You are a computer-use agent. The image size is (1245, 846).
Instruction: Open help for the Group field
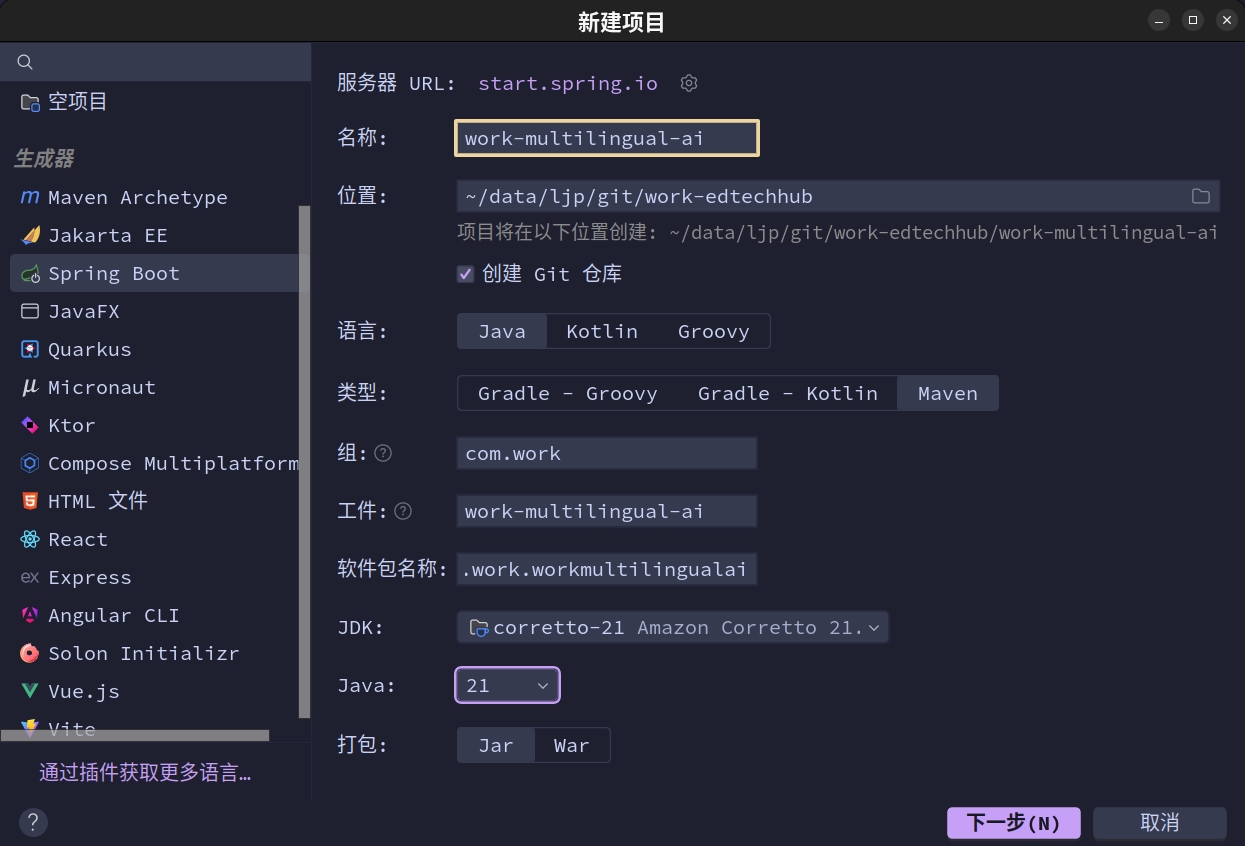pyautogui.click(x=383, y=453)
